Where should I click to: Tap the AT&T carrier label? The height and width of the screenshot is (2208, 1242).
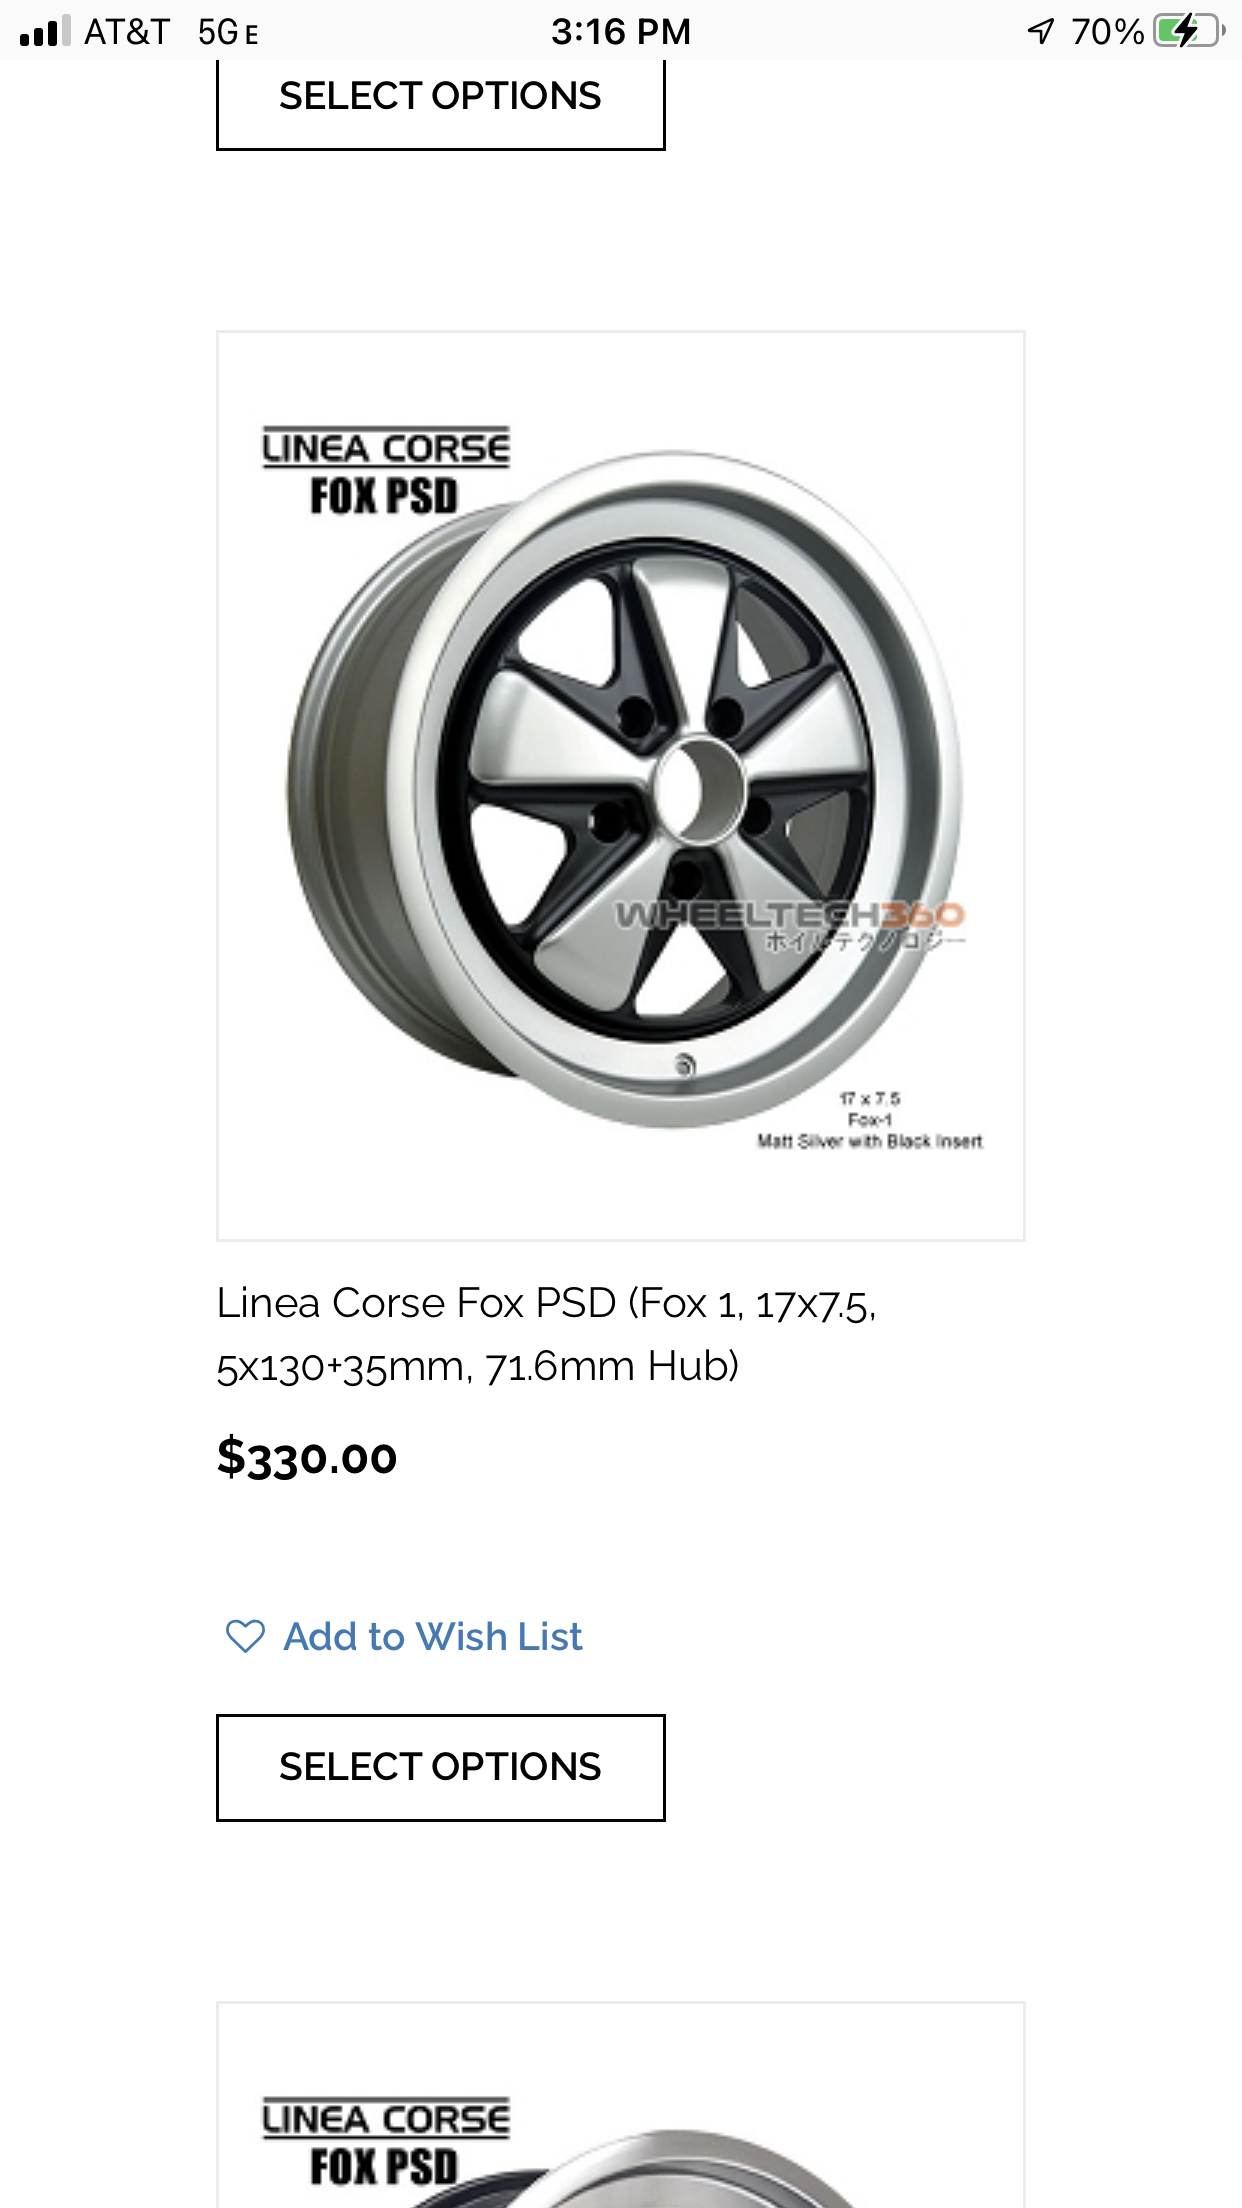(x=126, y=32)
